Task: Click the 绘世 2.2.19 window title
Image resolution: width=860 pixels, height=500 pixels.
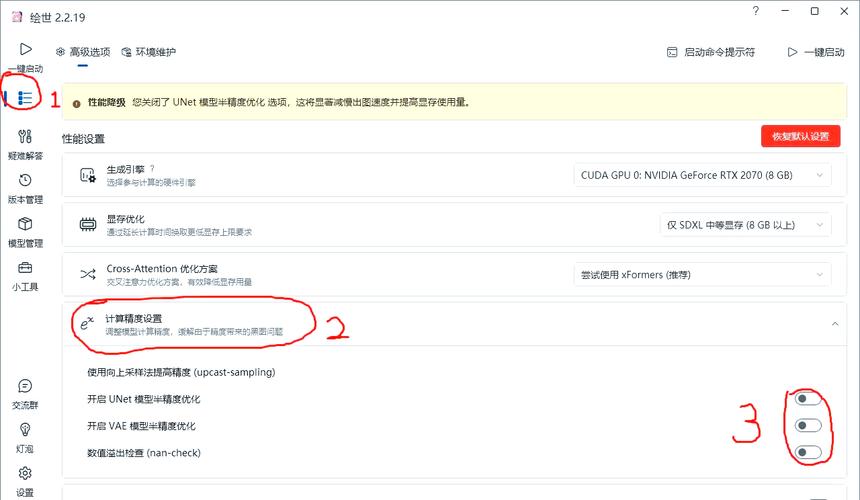Action: pyautogui.click(x=58, y=18)
